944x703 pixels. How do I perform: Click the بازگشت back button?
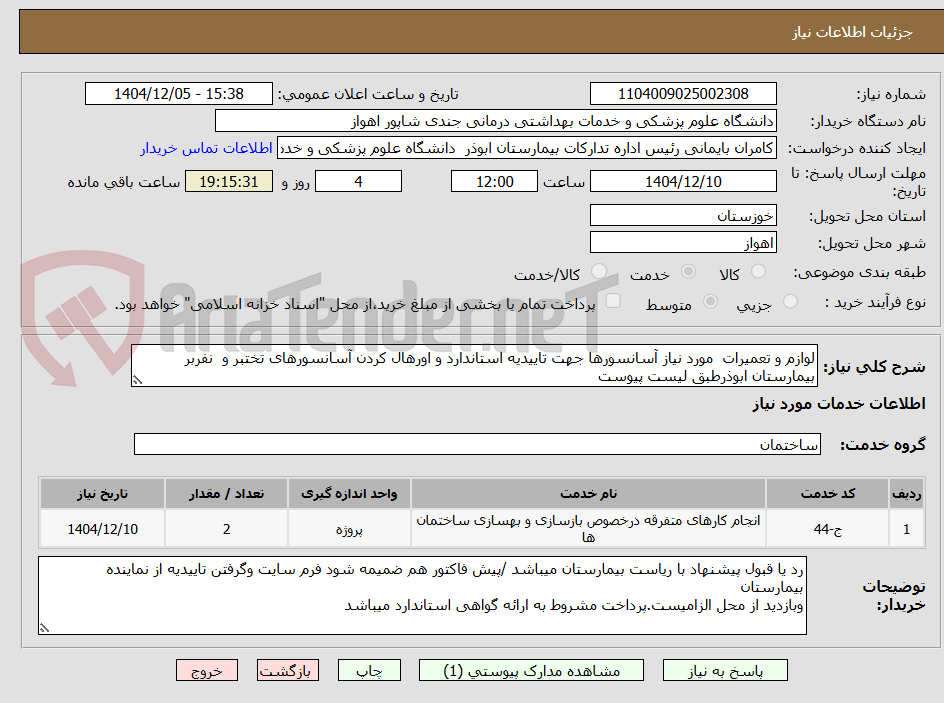[288, 670]
